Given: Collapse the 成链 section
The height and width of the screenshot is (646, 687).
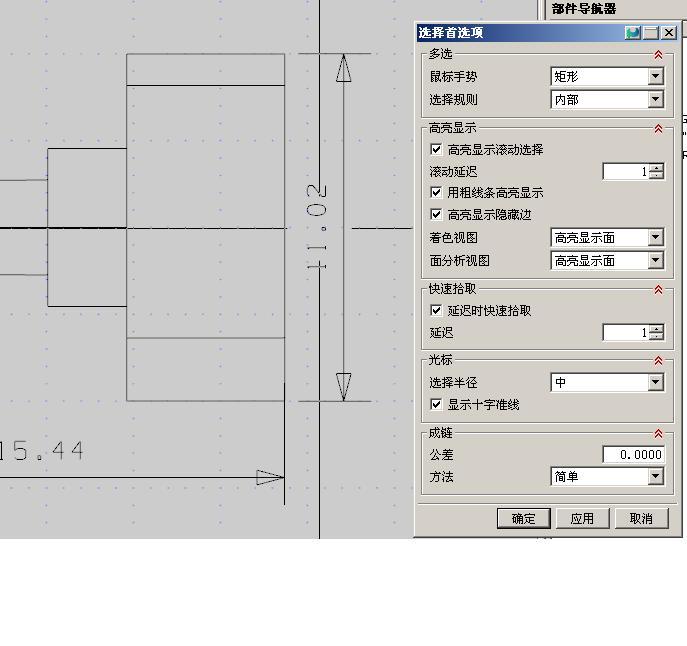Looking at the screenshot, I should 658,434.
